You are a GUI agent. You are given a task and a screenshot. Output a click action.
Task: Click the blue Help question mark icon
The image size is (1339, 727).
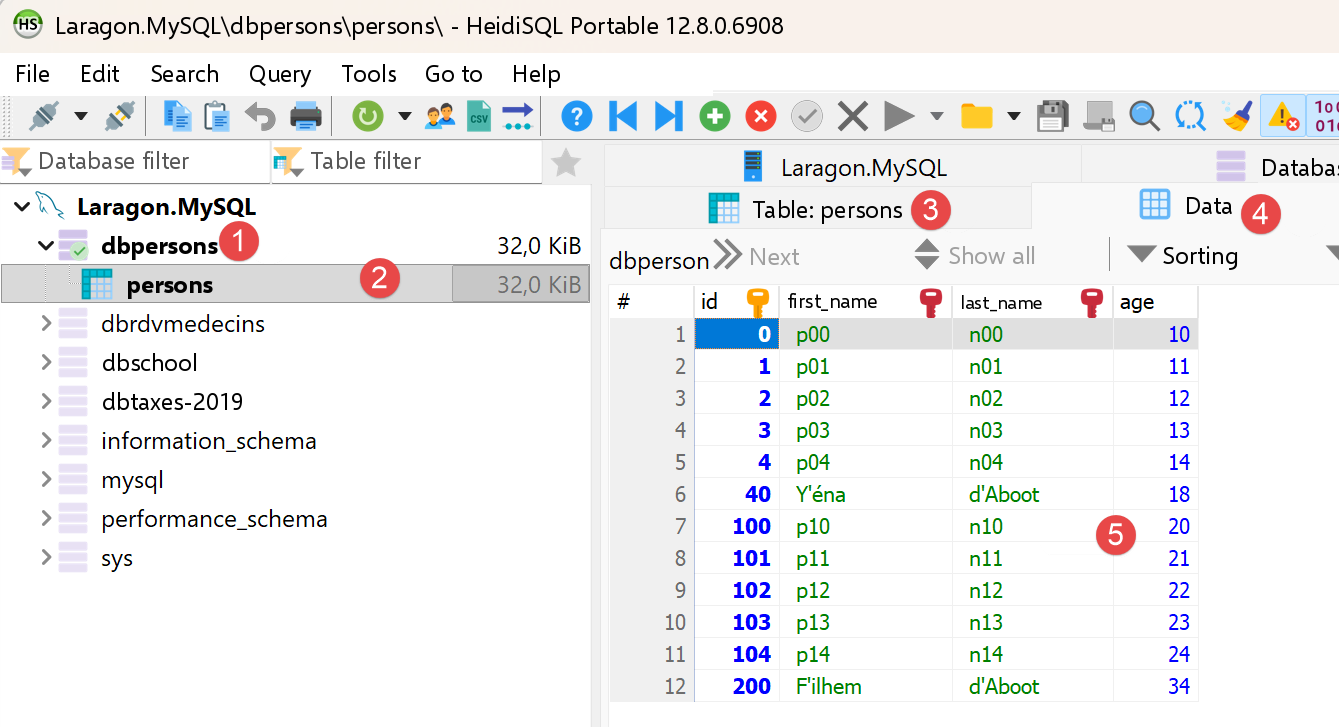576,116
